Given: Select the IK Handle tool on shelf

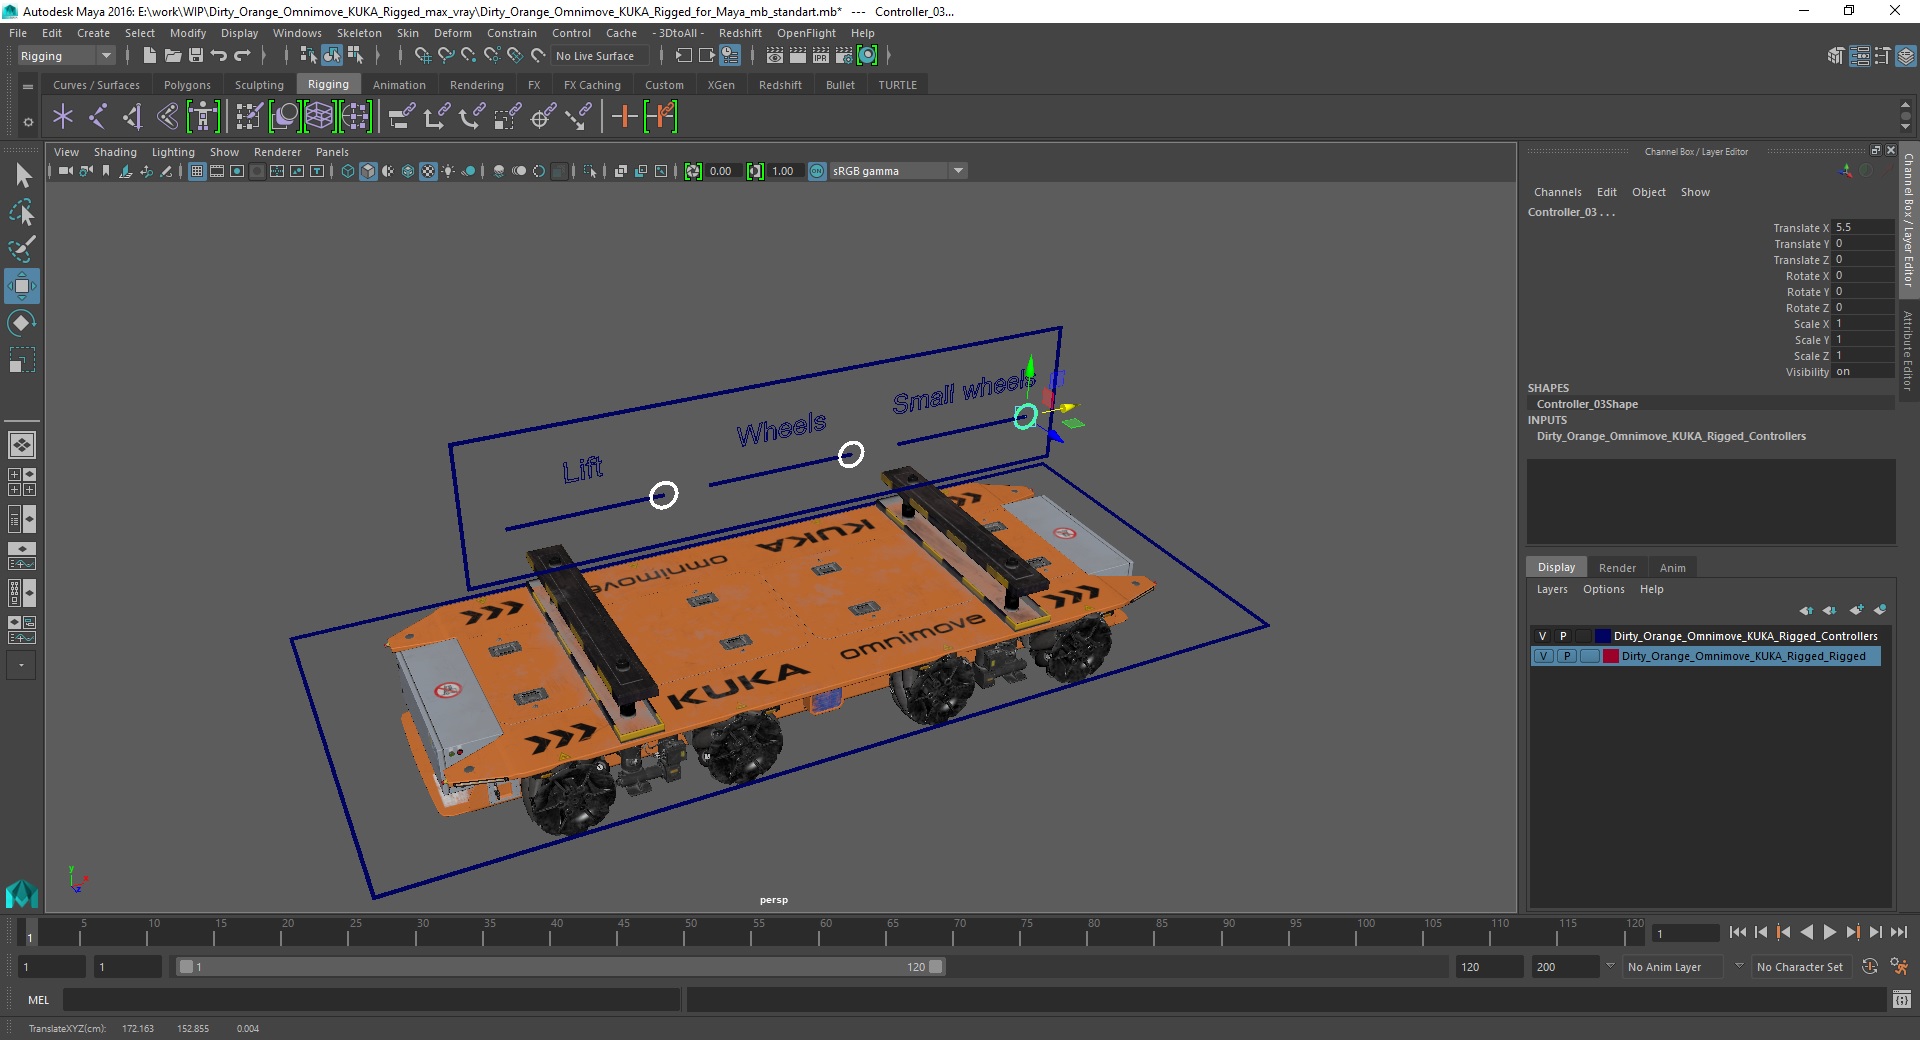Looking at the screenshot, I should [x=132, y=117].
